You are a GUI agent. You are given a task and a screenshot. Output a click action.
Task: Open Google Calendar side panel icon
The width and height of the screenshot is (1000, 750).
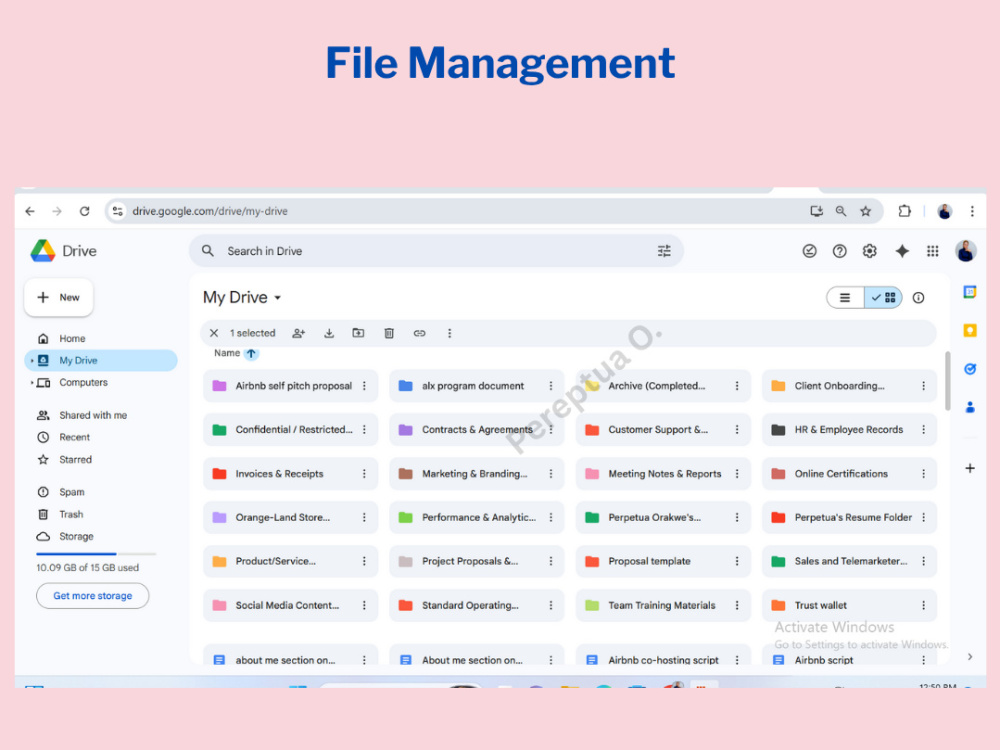point(969,292)
